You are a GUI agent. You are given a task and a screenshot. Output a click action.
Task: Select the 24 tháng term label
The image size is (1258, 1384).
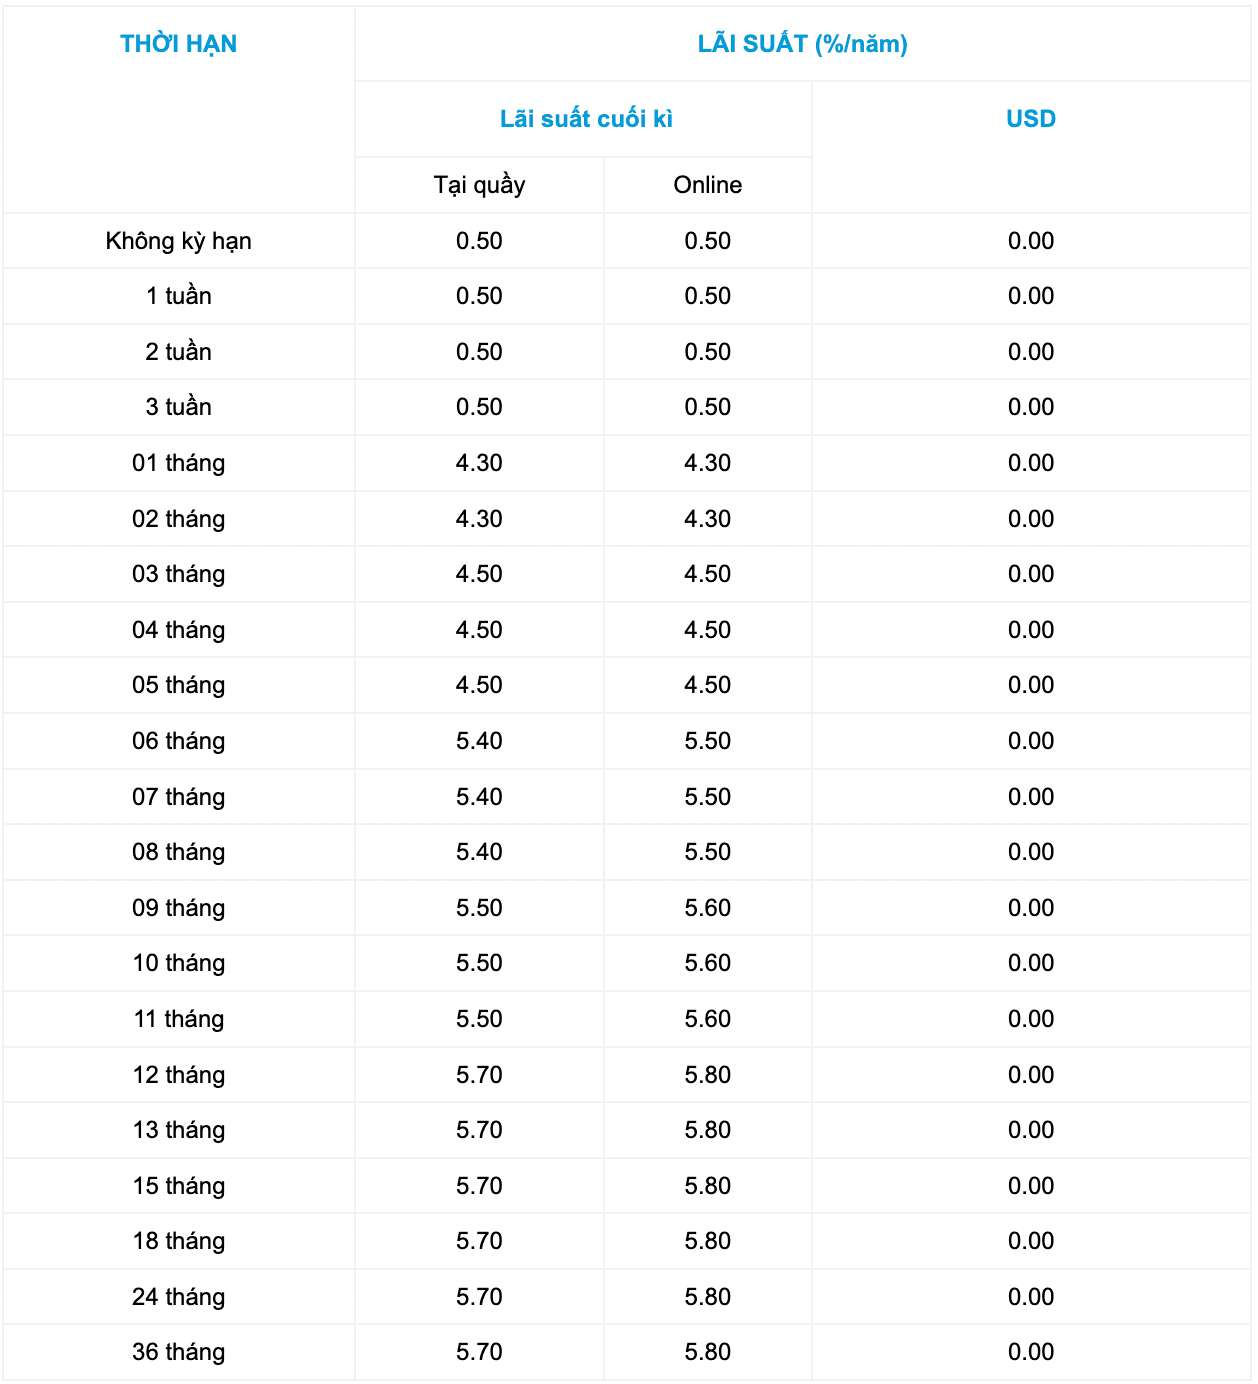tap(178, 1297)
